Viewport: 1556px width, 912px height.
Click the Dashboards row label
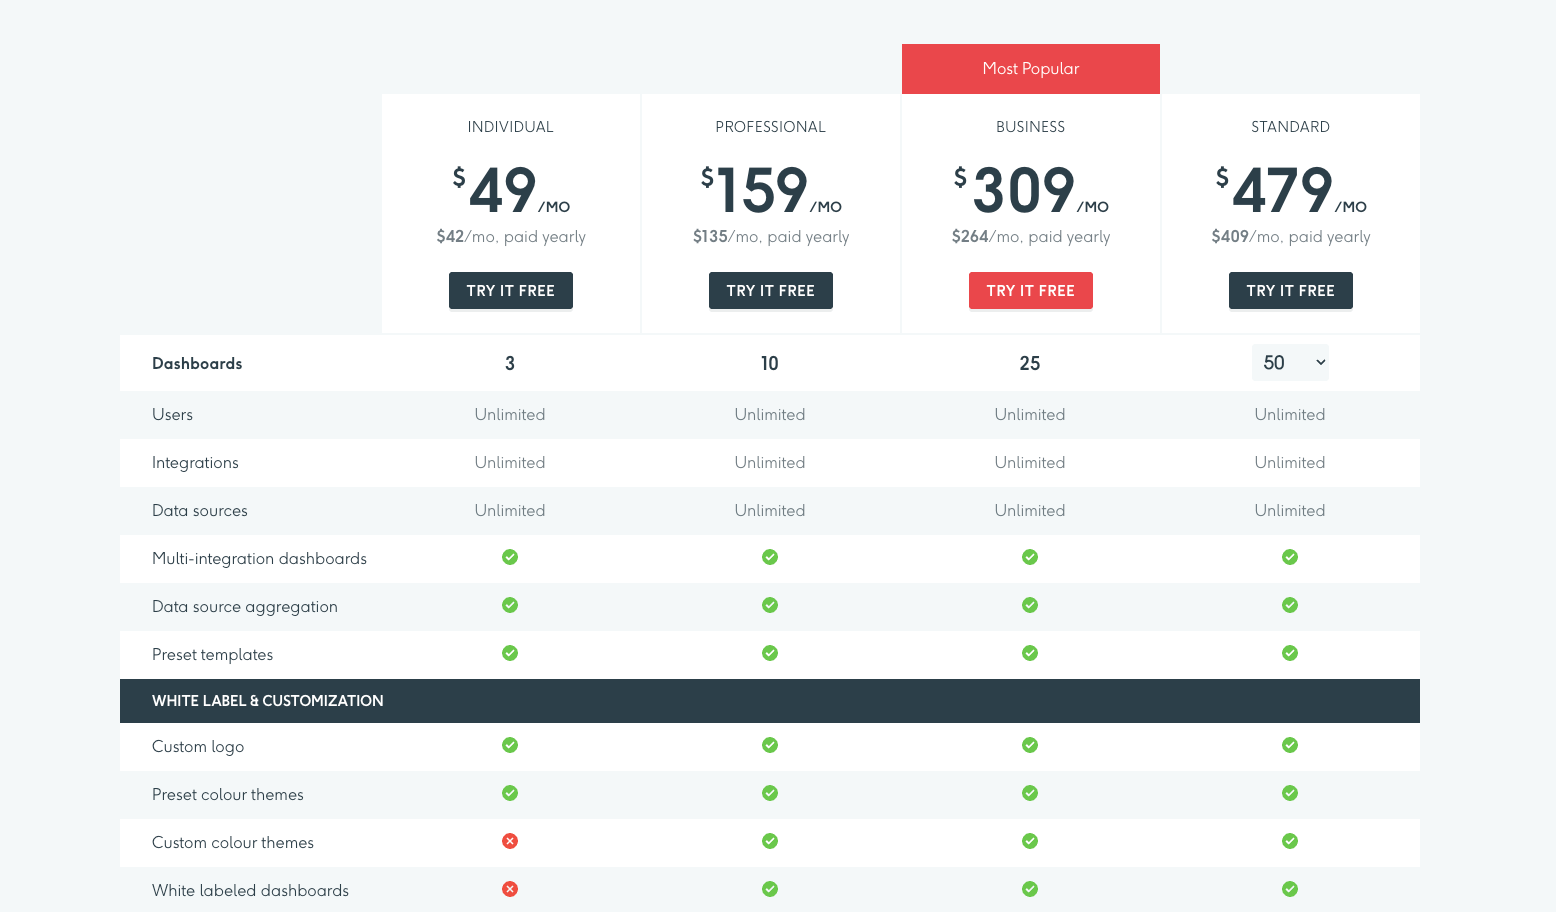(197, 363)
